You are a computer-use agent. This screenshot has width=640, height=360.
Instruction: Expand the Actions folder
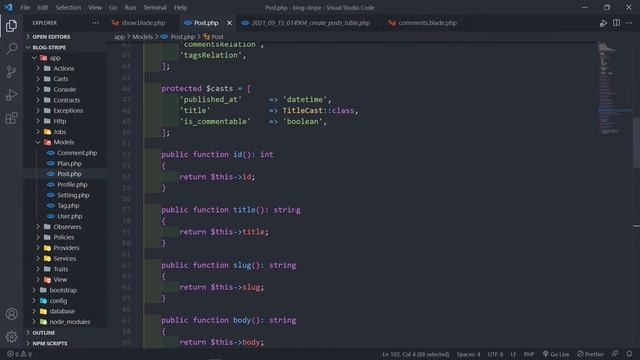[x=64, y=69]
